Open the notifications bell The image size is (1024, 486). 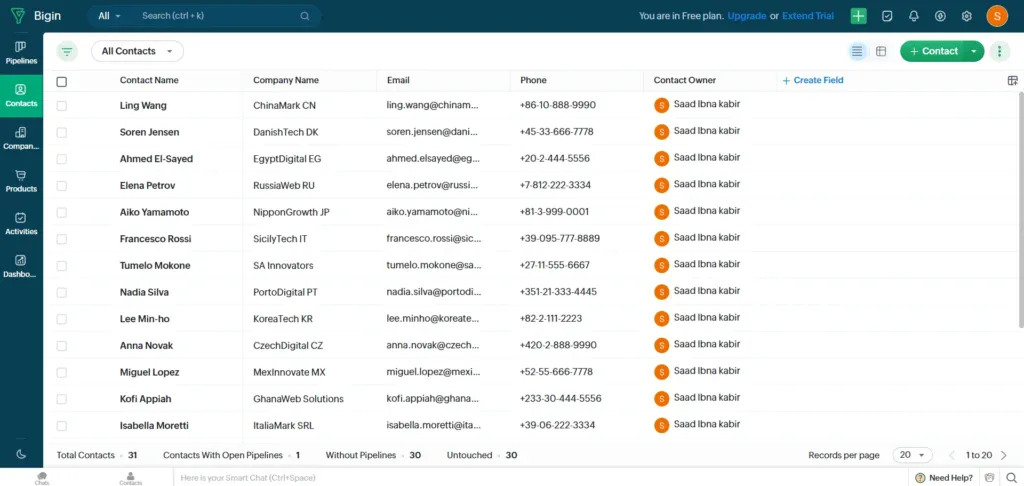[x=914, y=16]
